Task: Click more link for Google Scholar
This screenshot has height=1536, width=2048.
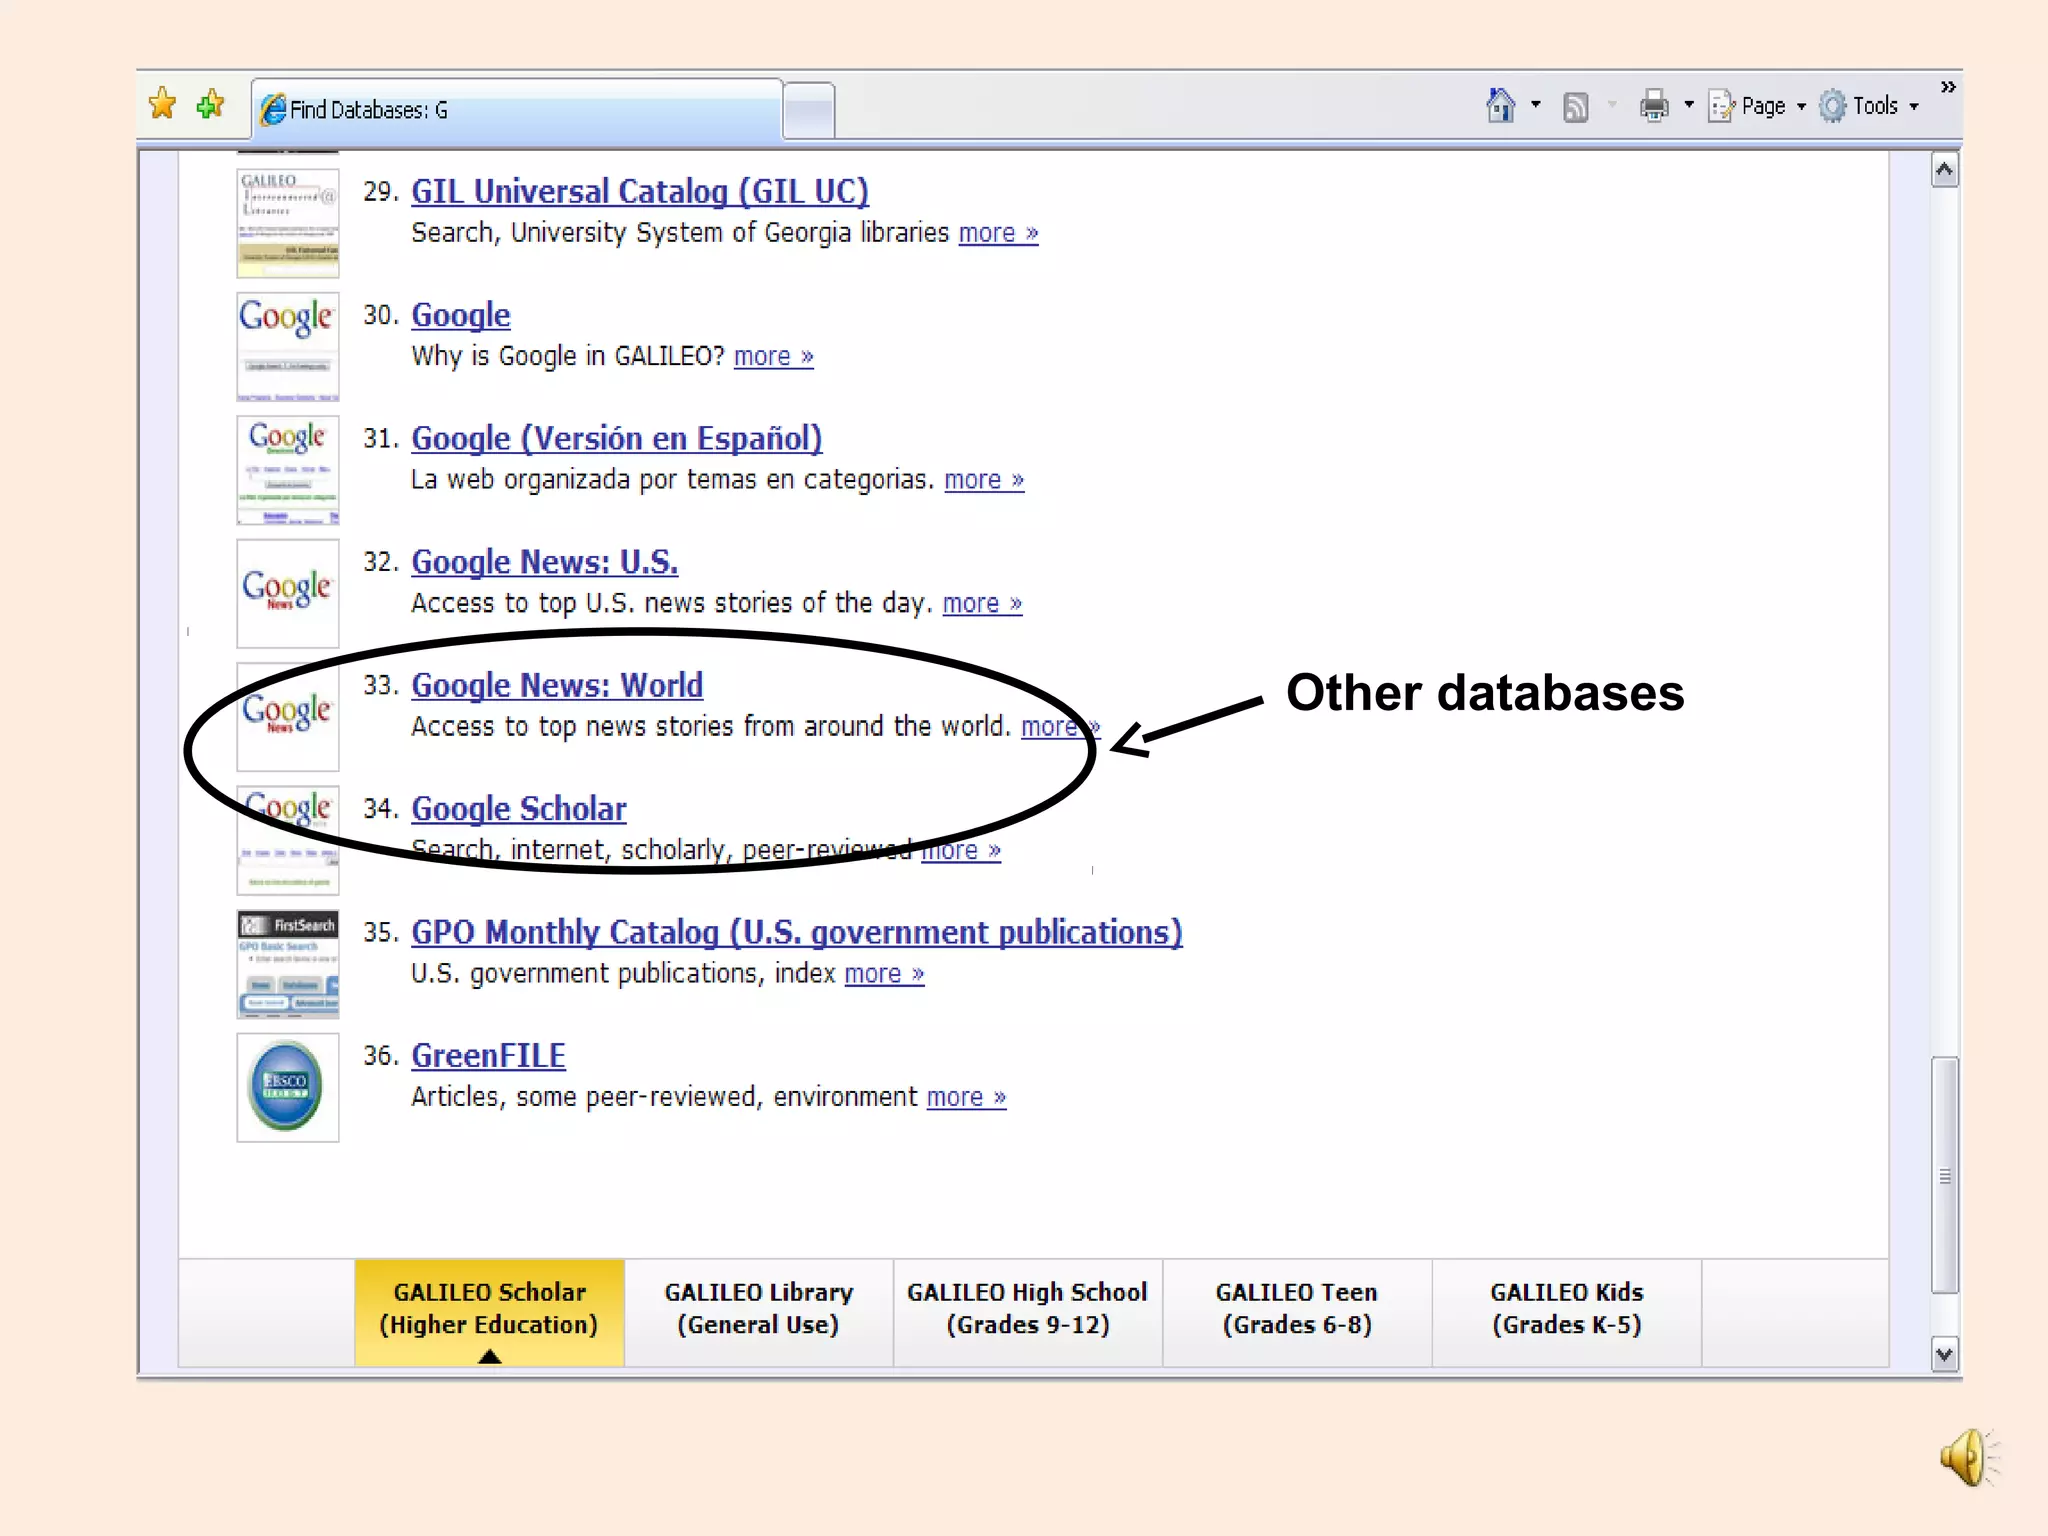Action: [x=960, y=851]
